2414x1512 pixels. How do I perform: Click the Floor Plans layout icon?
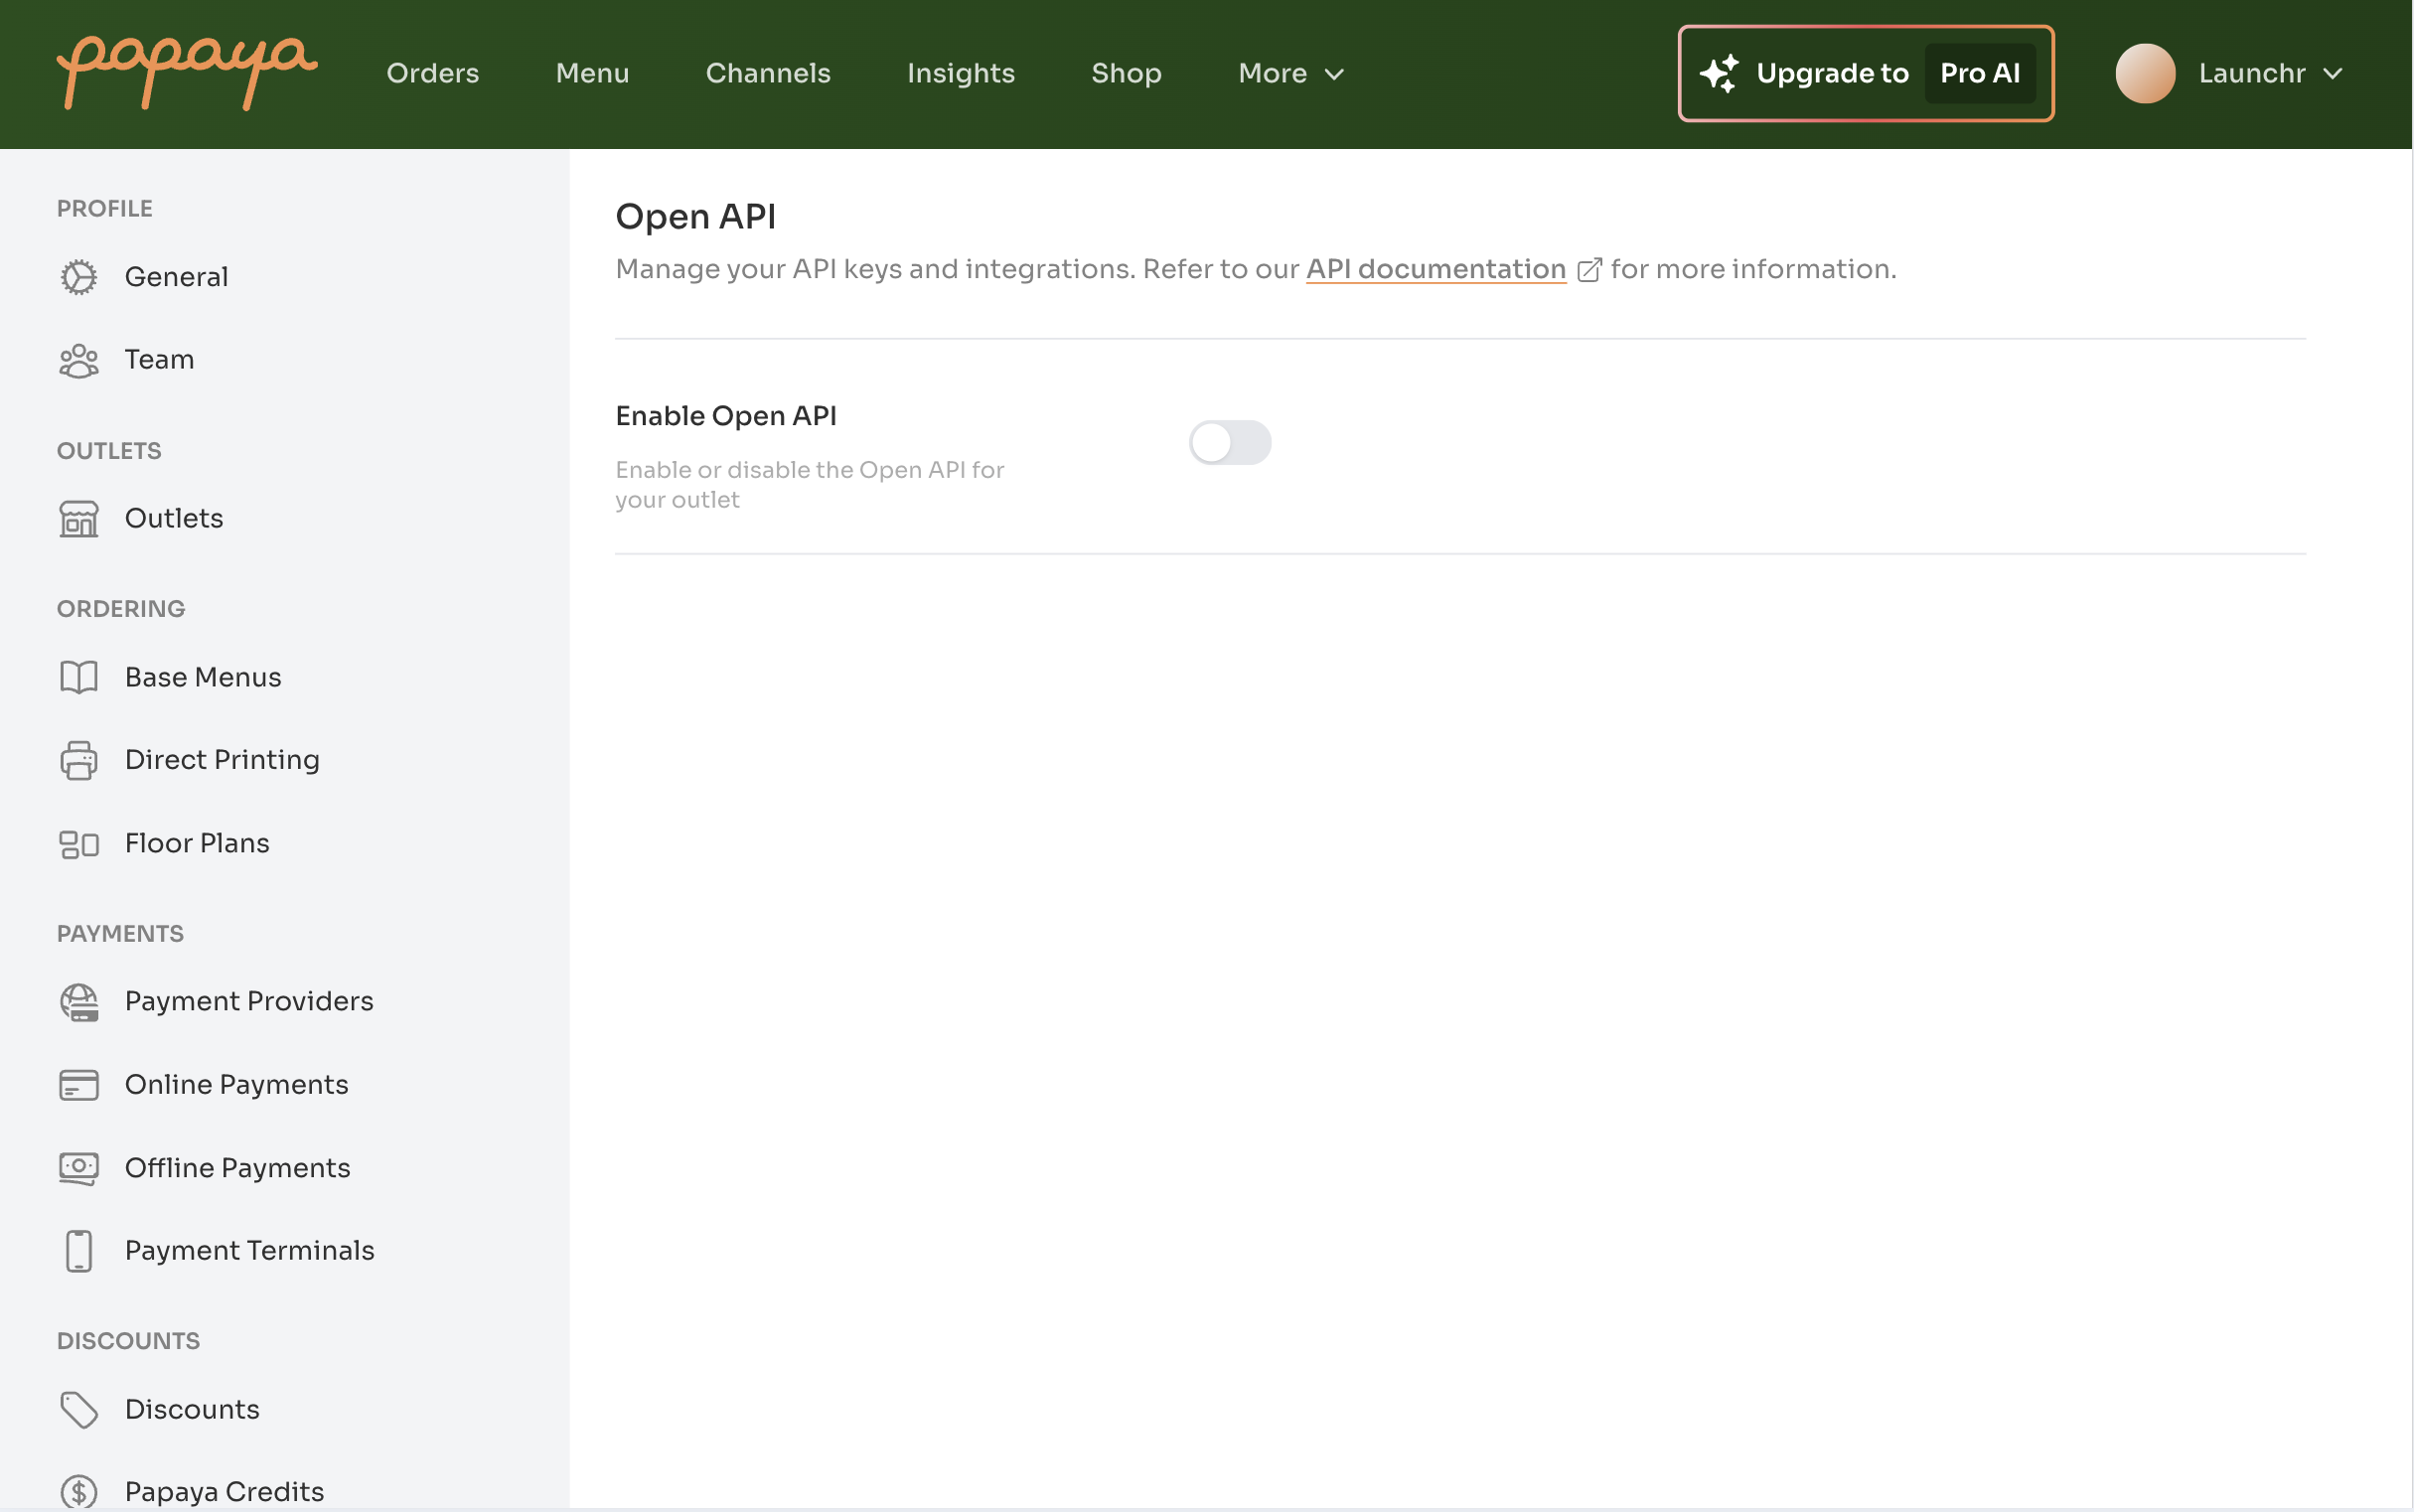coord(78,844)
